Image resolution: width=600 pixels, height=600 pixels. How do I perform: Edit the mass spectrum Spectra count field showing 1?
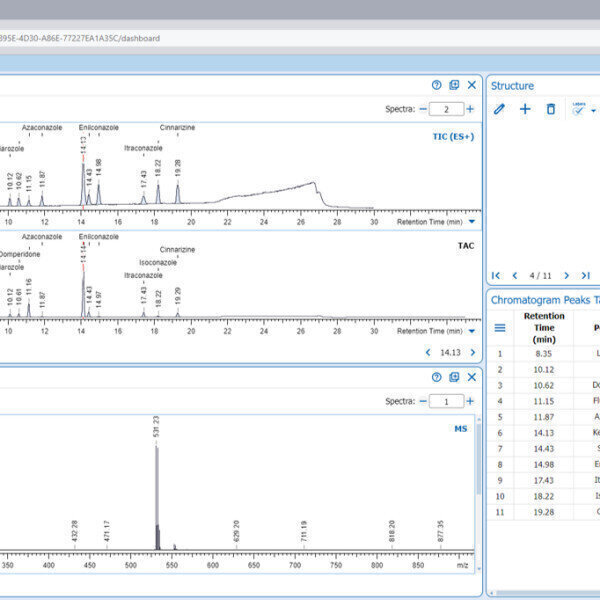[x=446, y=401]
